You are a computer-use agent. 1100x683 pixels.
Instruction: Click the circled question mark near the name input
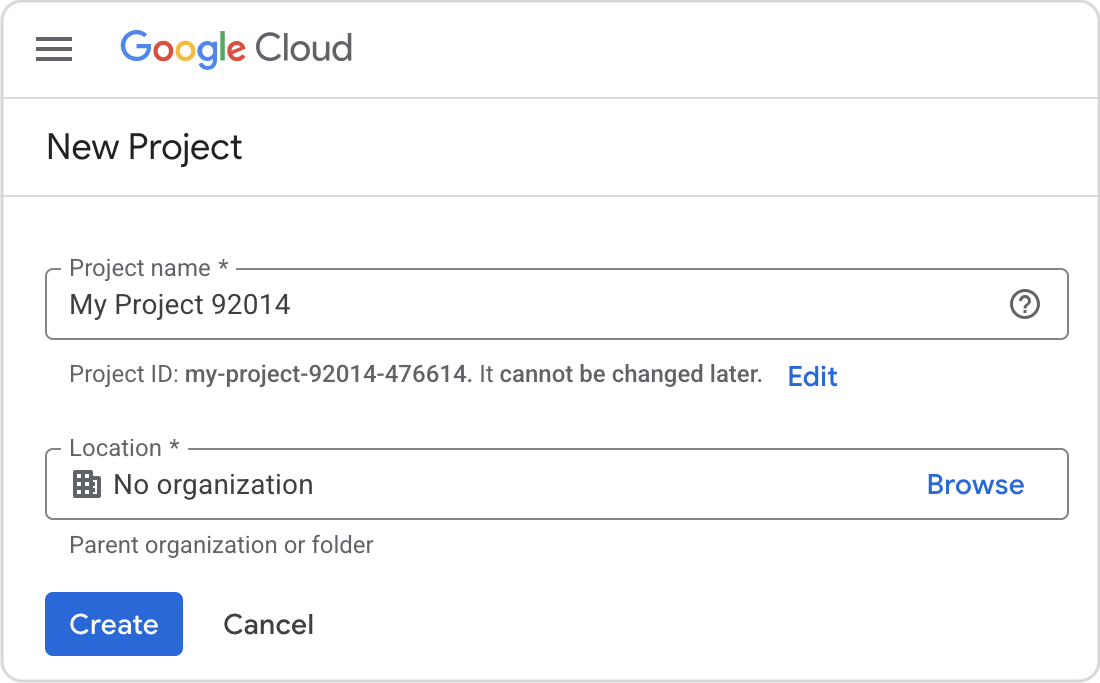(1024, 304)
